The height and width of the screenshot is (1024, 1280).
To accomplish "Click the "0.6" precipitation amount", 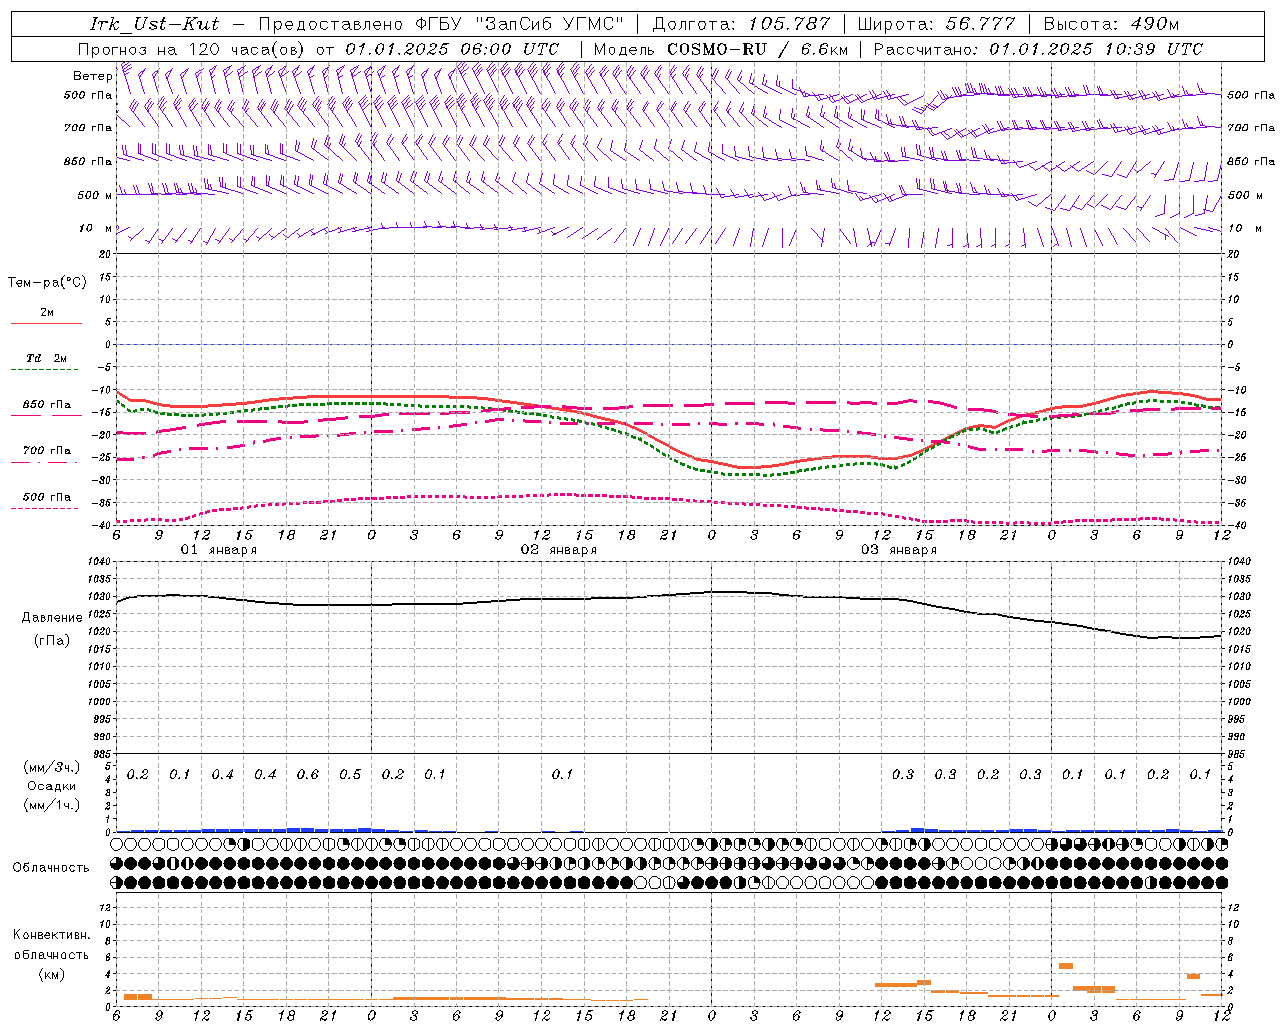I will (x=308, y=775).
